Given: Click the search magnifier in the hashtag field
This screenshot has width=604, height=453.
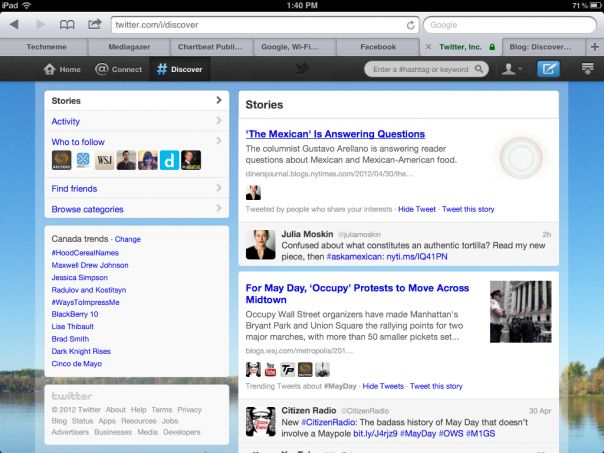Looking at the screenshot, I should click(x=479, y=69).
